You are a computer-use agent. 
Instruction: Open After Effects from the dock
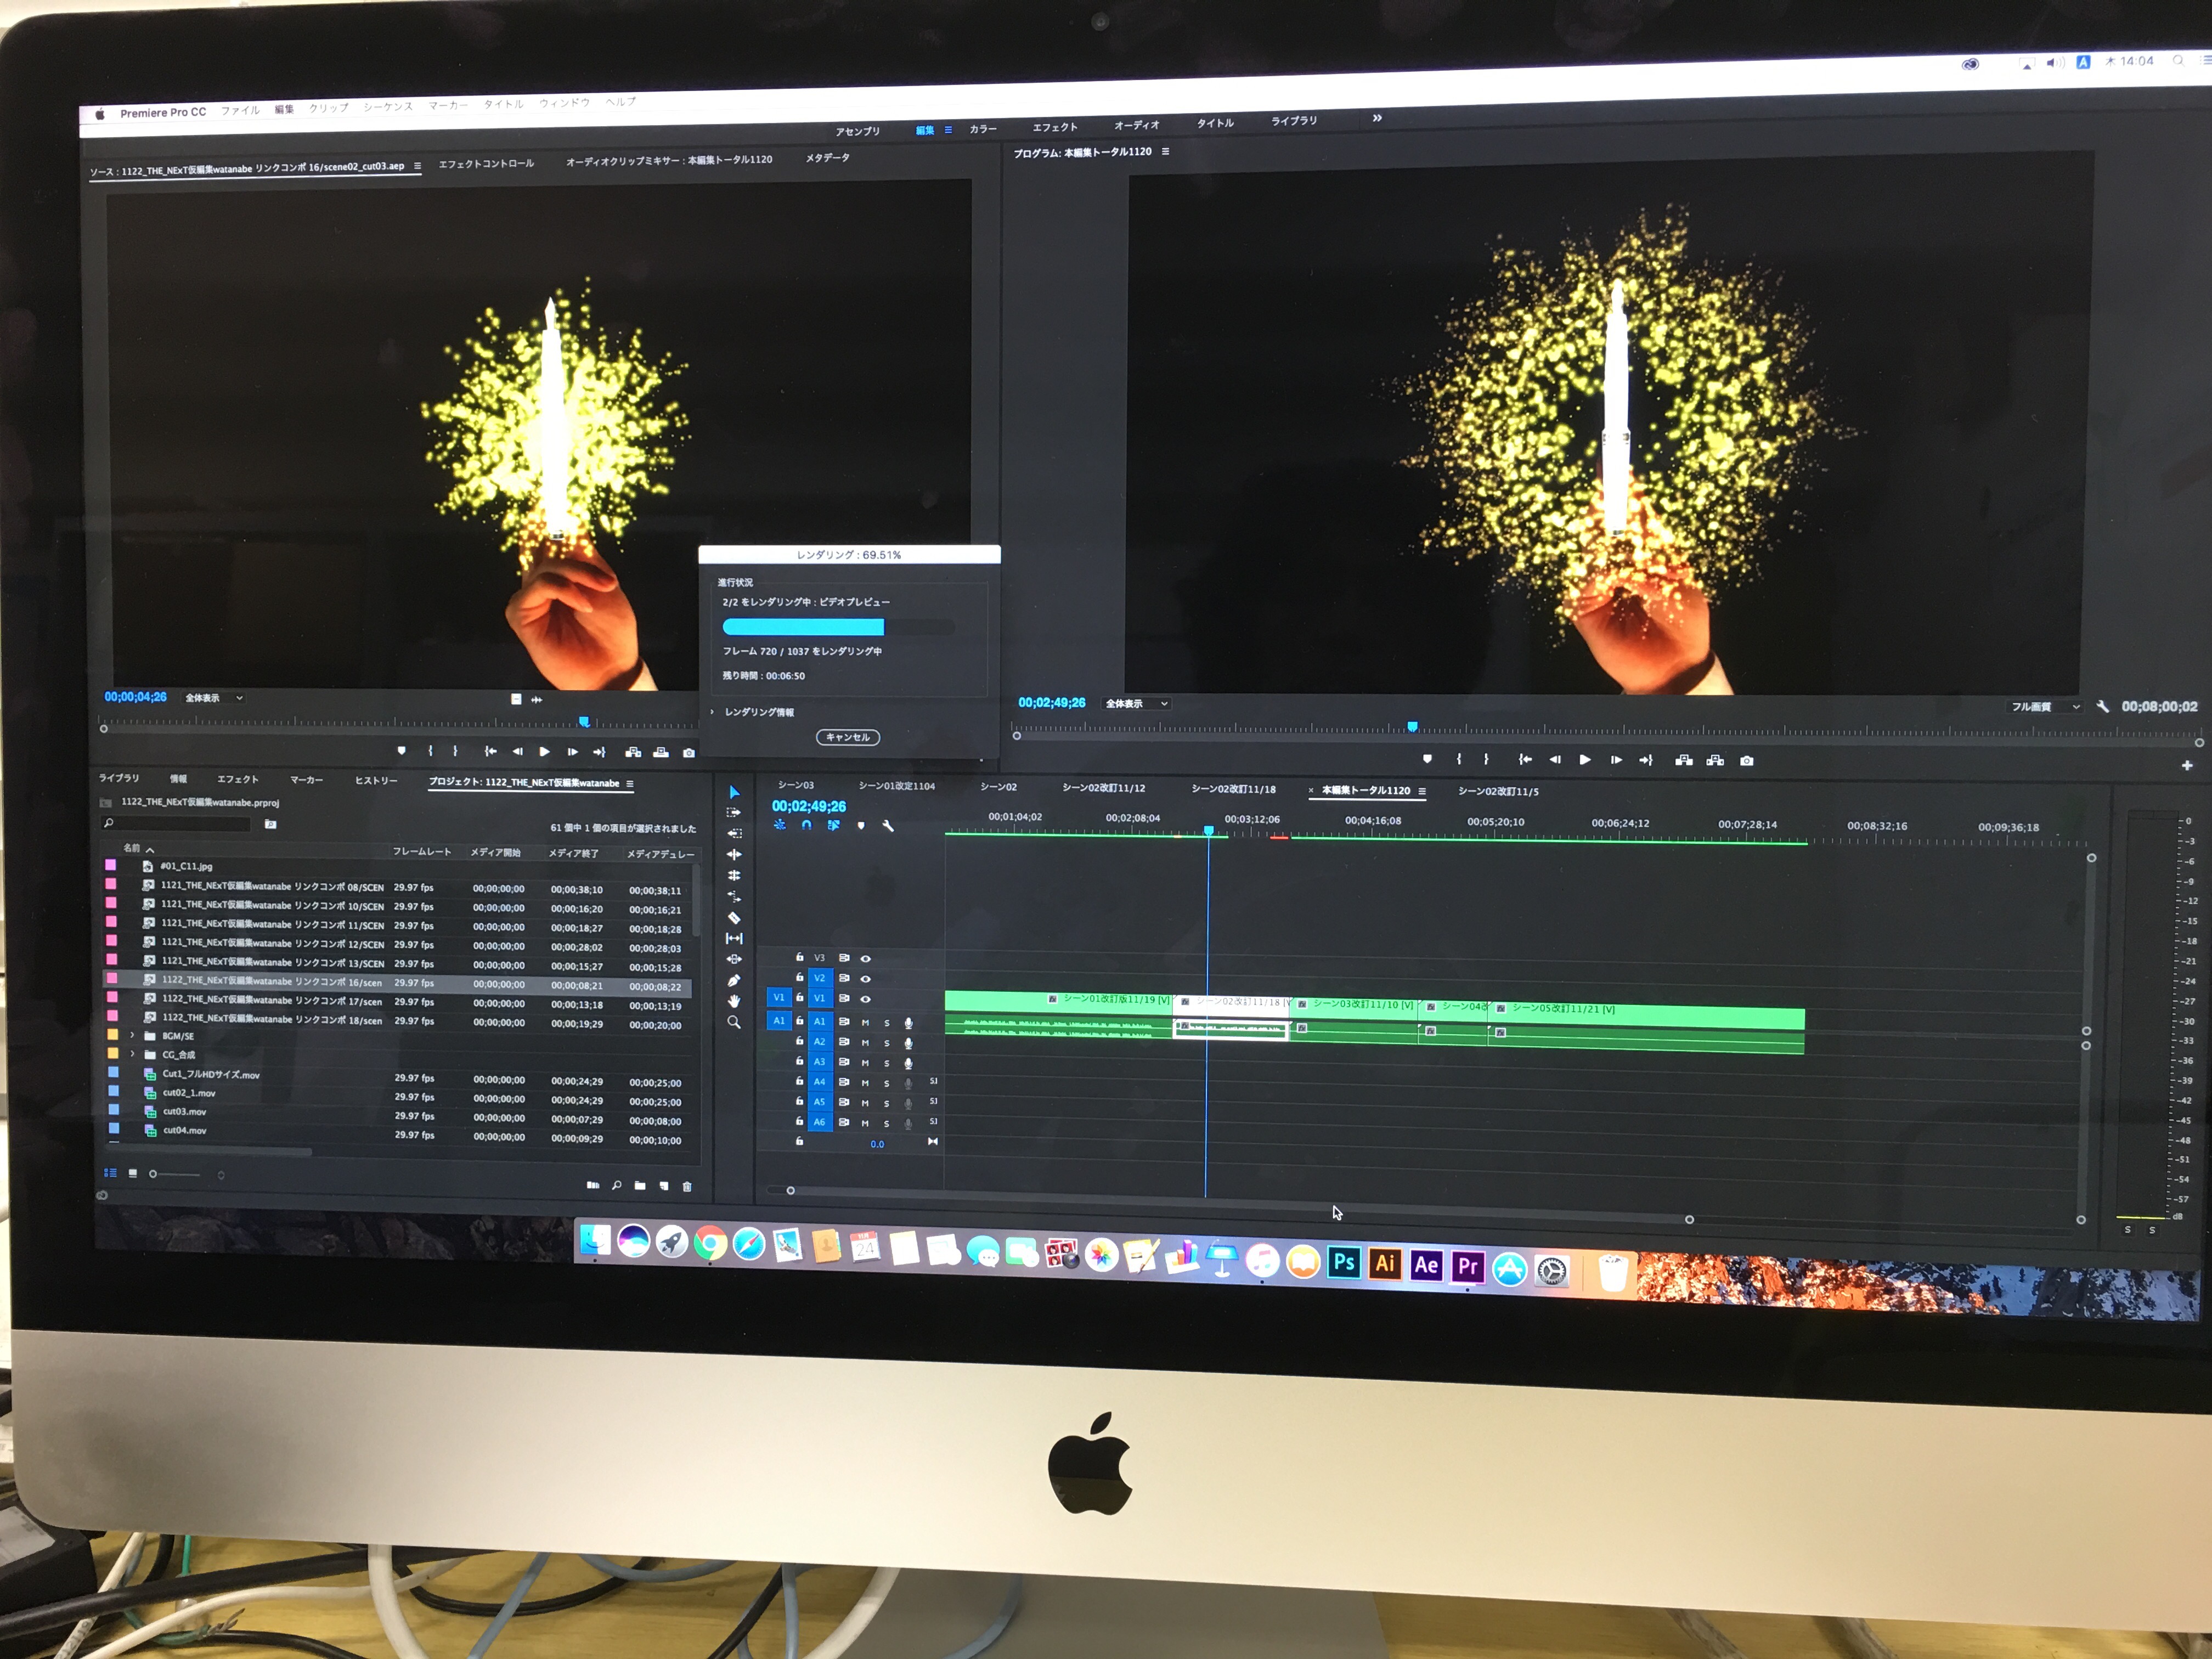[1425, 1266]
